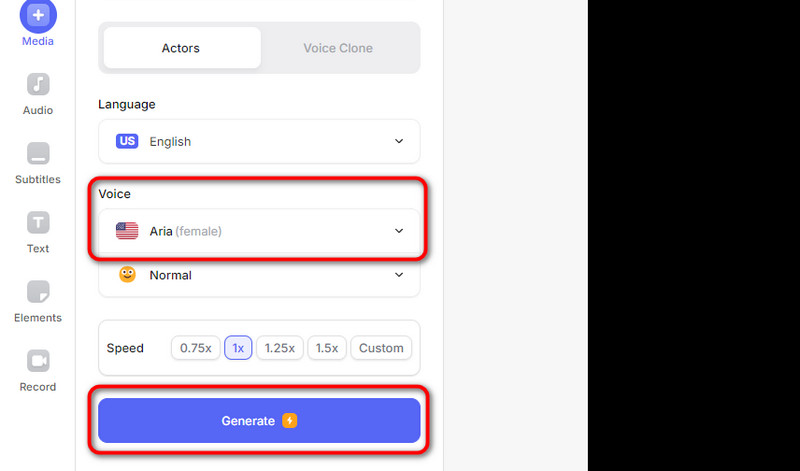Select the 1x speed option

[238, 348]
